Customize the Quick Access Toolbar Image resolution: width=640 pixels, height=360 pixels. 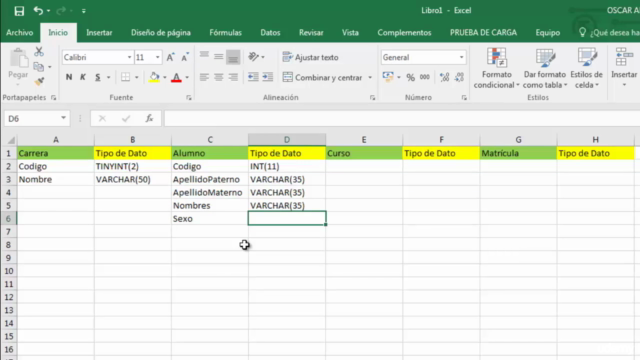click(84, 11)
